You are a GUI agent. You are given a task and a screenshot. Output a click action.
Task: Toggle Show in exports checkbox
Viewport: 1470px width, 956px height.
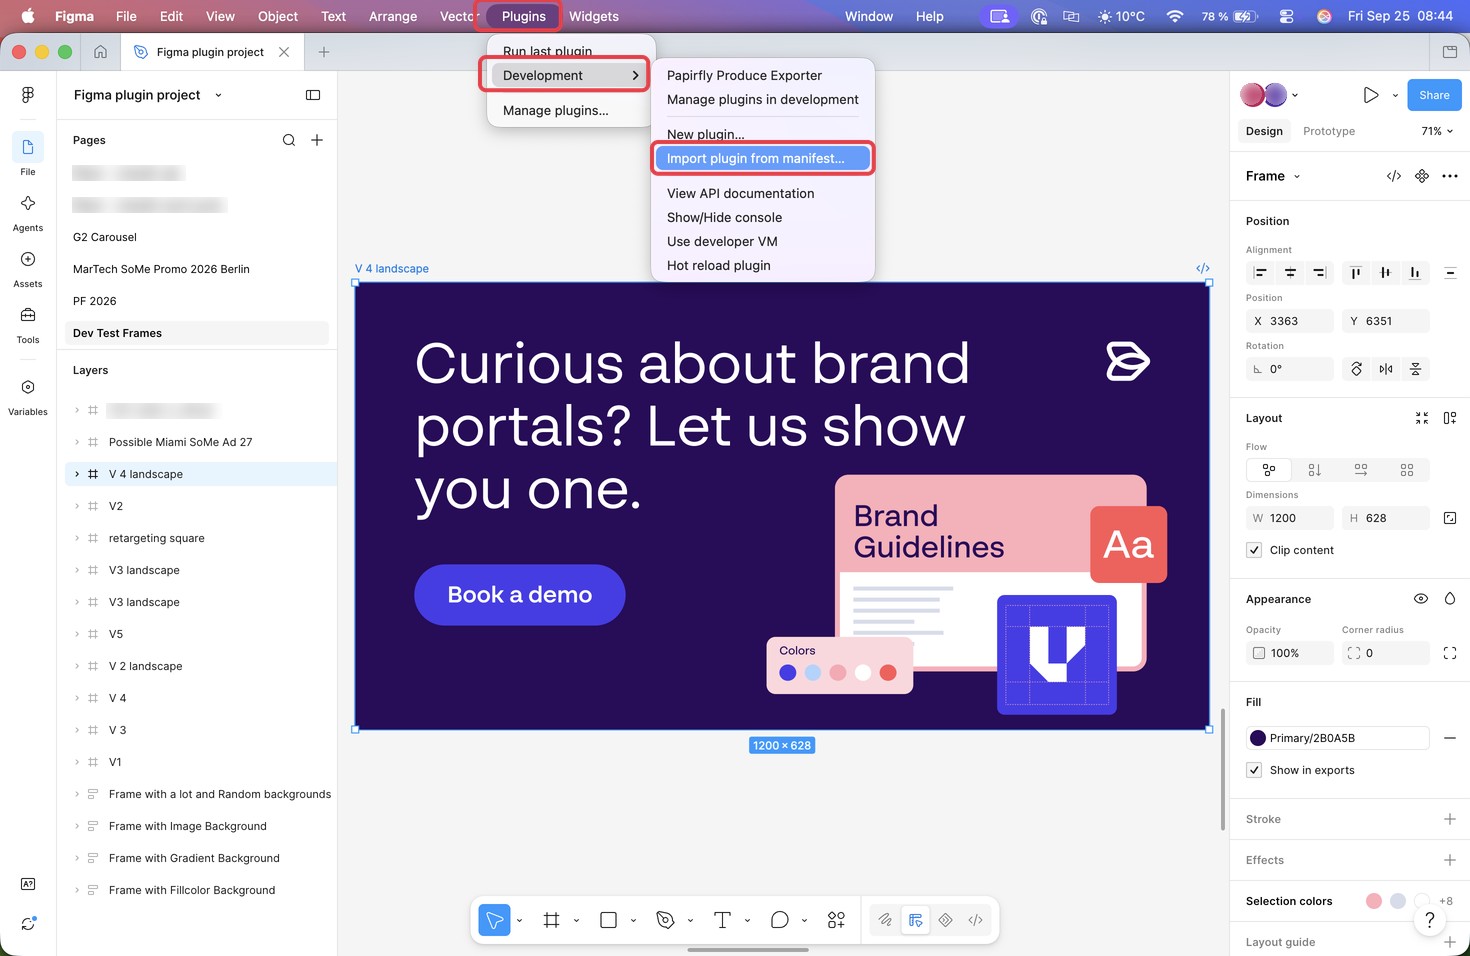1254,770
